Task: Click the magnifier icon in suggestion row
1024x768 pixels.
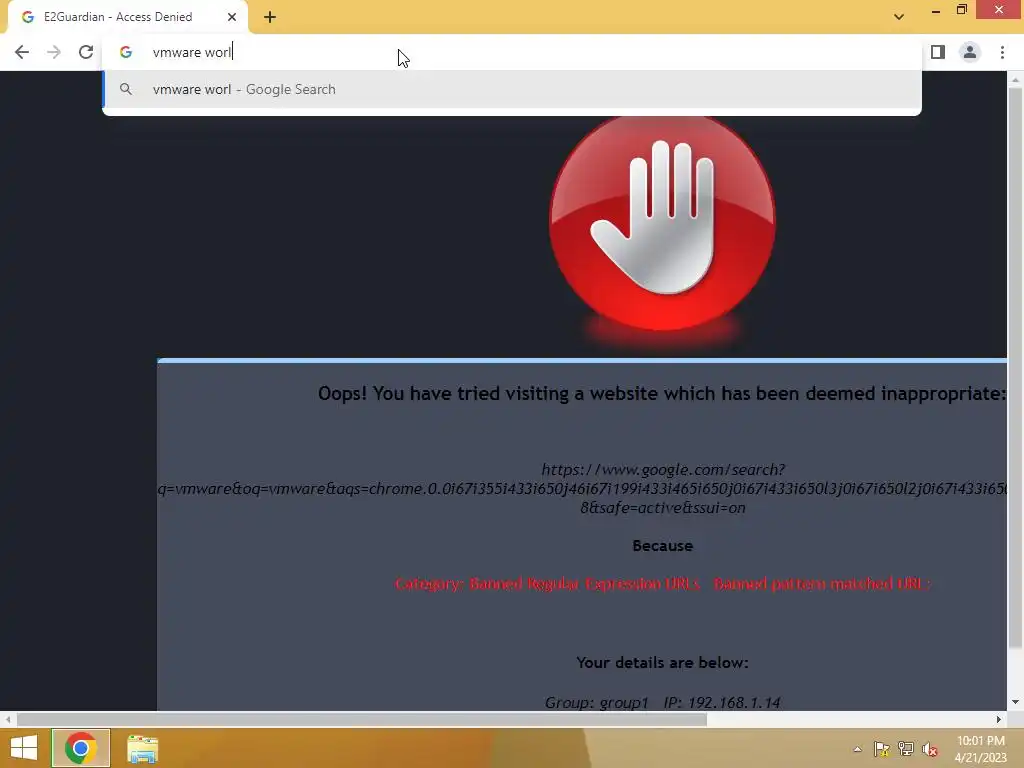Action: tap(126, 89)
